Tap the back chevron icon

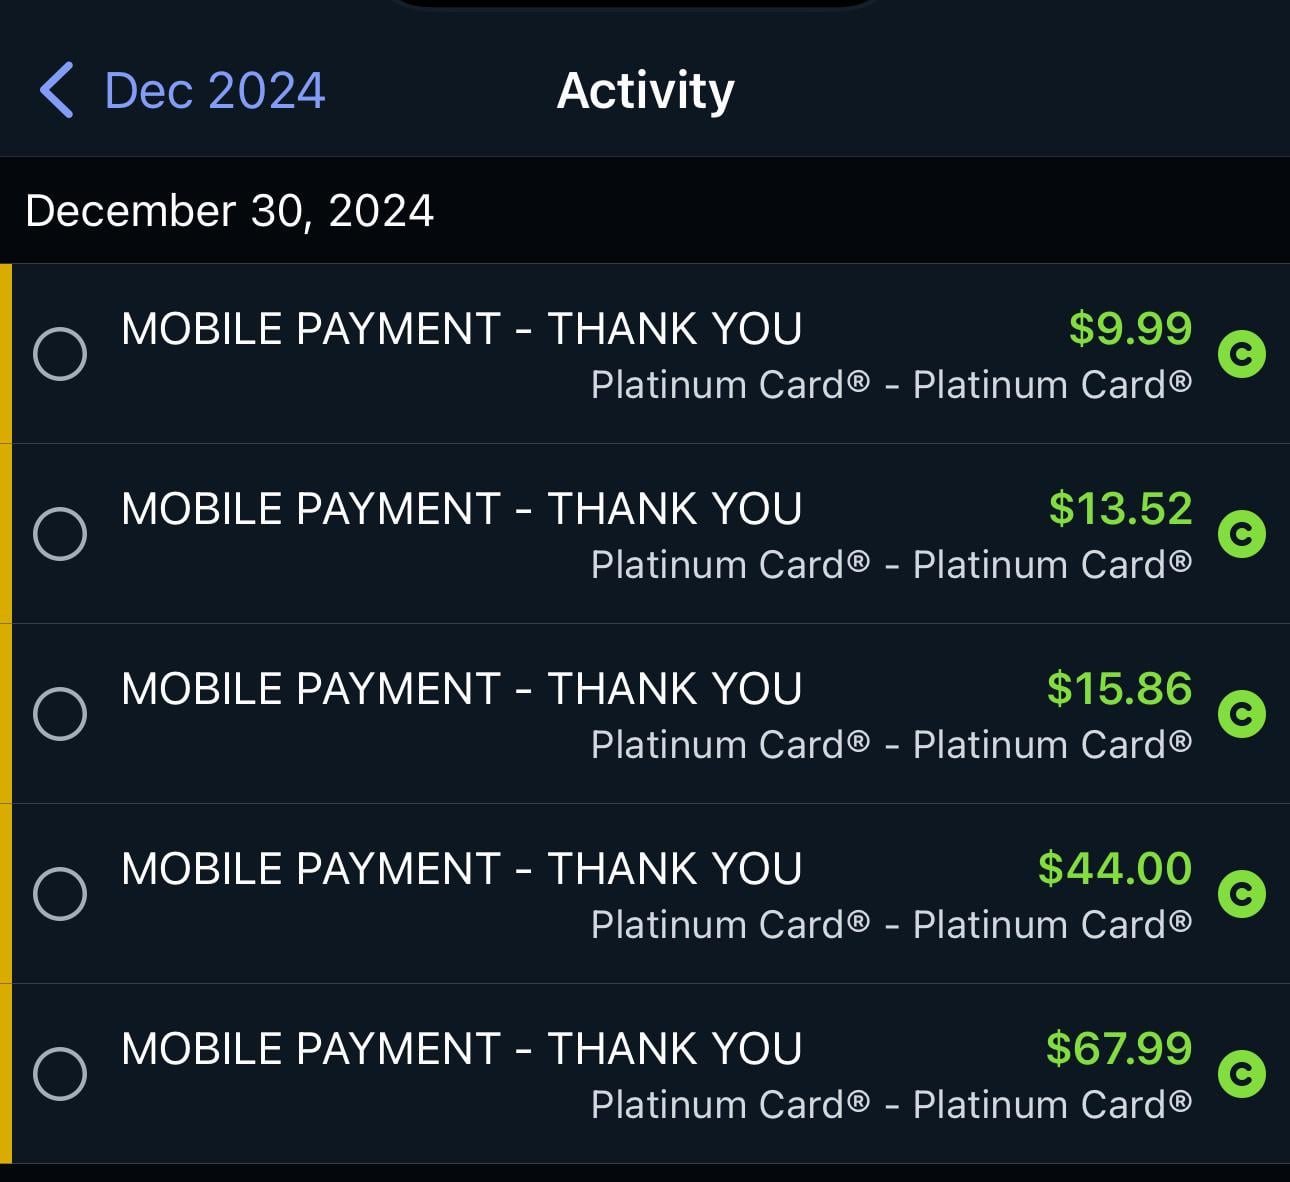point(60,89)
